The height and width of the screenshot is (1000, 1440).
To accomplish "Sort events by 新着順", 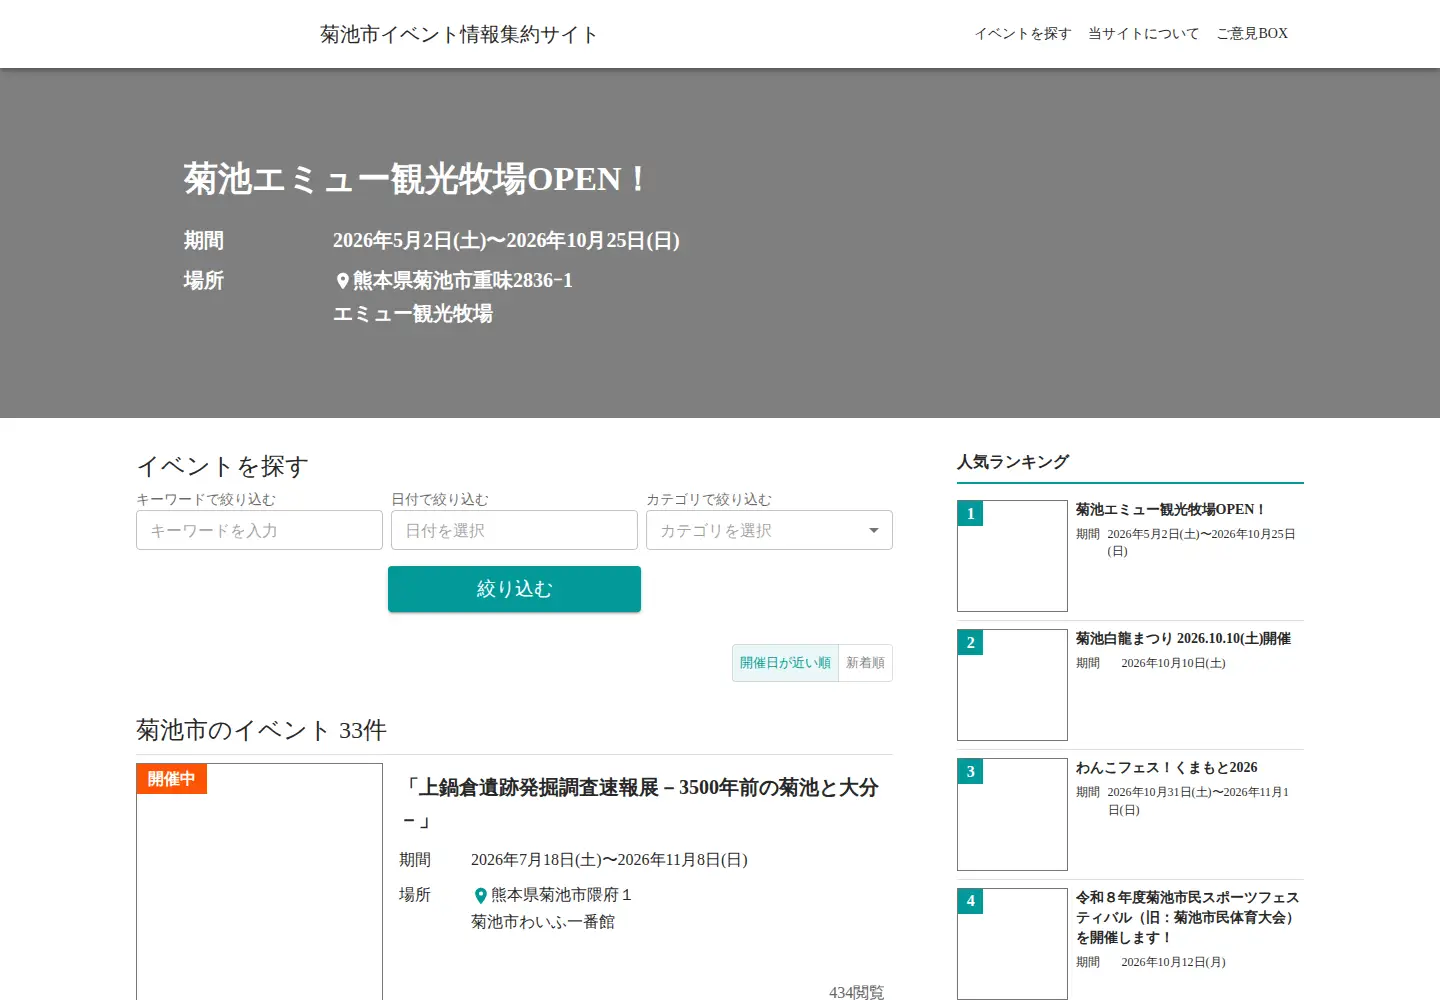I will point(865,663).
